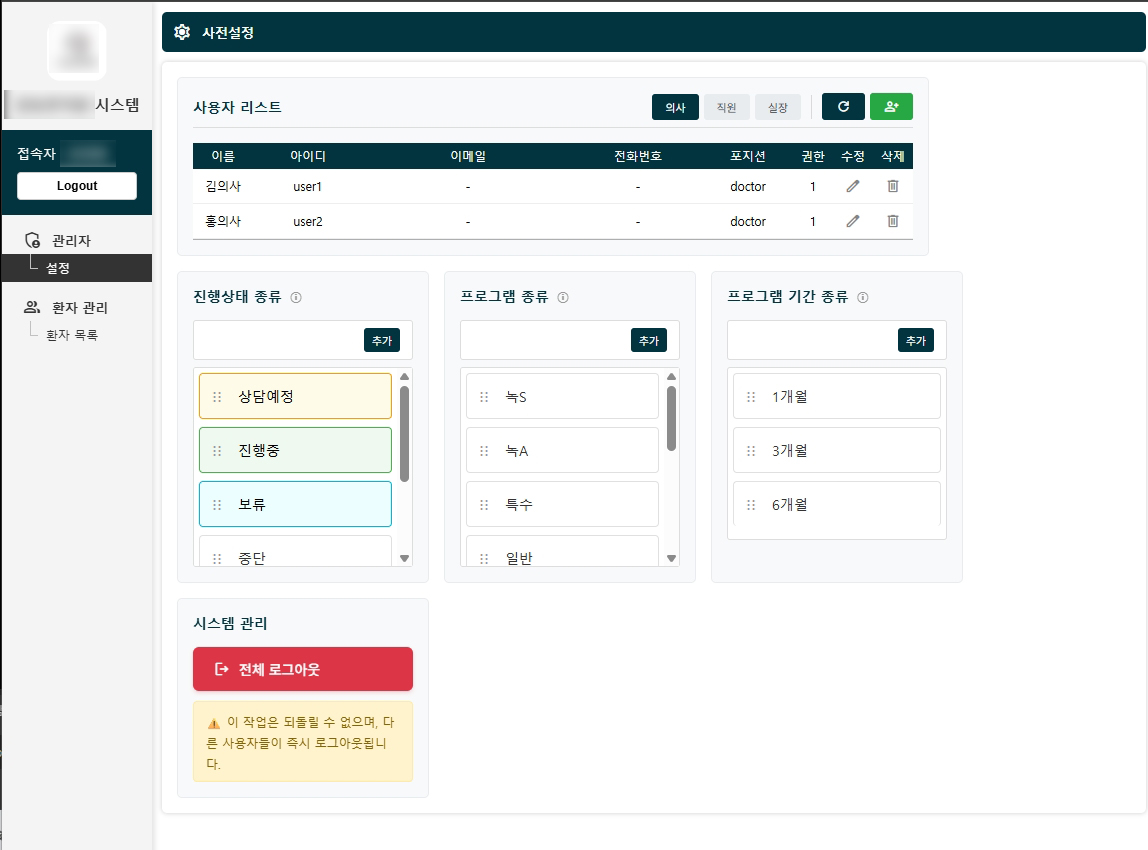Click the drag handle on 상담예정

click(218, 396)
